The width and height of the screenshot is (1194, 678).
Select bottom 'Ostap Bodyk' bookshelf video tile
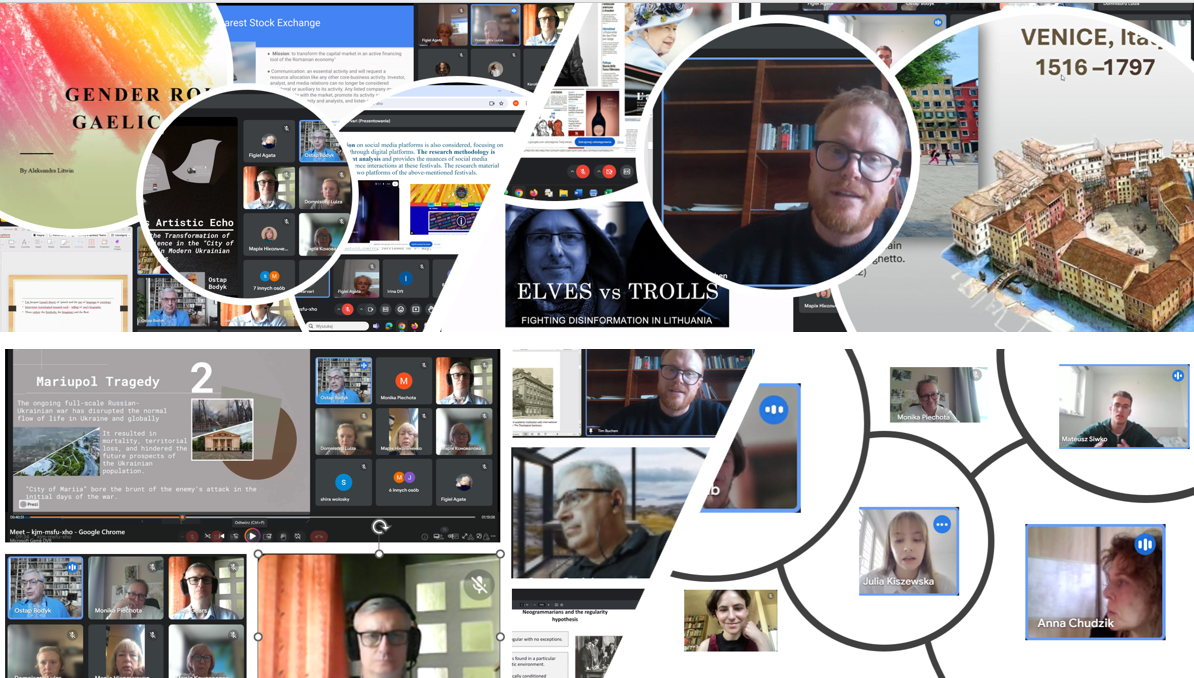45,587
